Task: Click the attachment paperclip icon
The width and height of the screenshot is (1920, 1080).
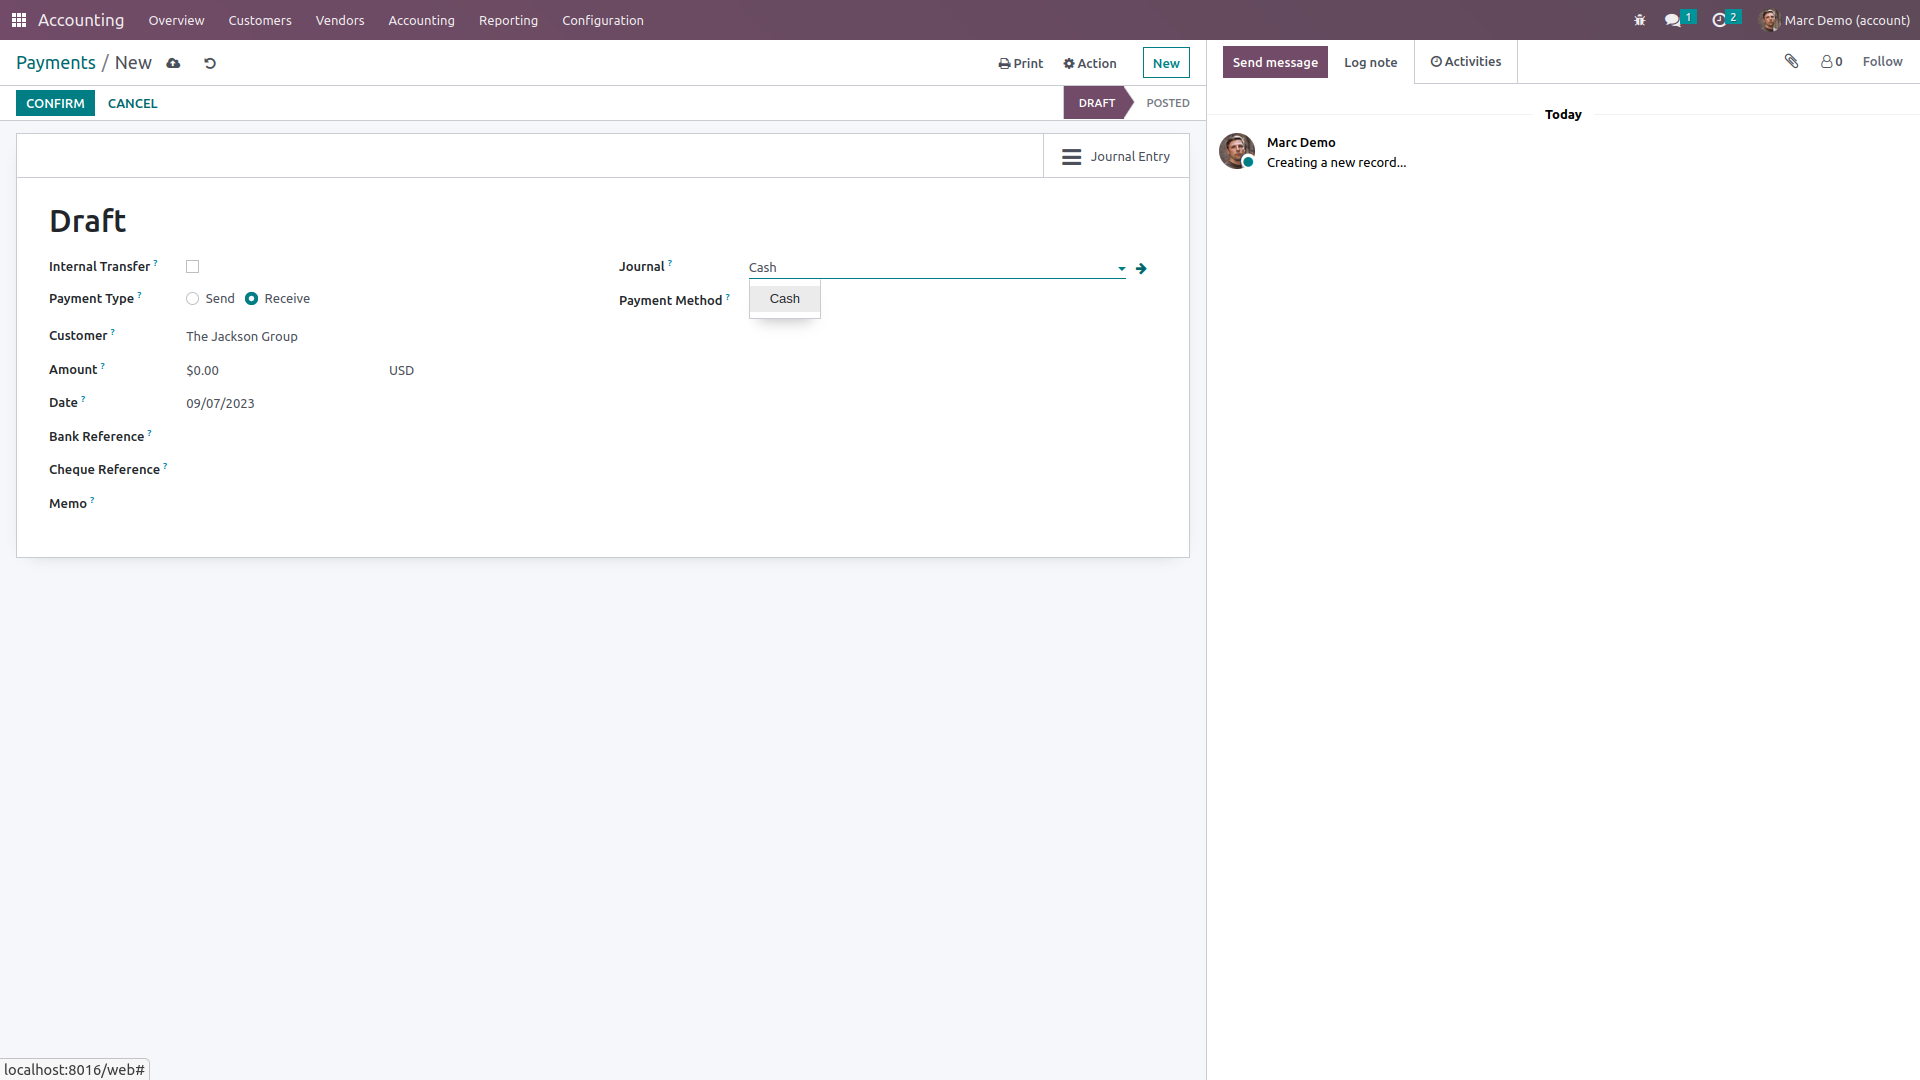Action: 1791,62
